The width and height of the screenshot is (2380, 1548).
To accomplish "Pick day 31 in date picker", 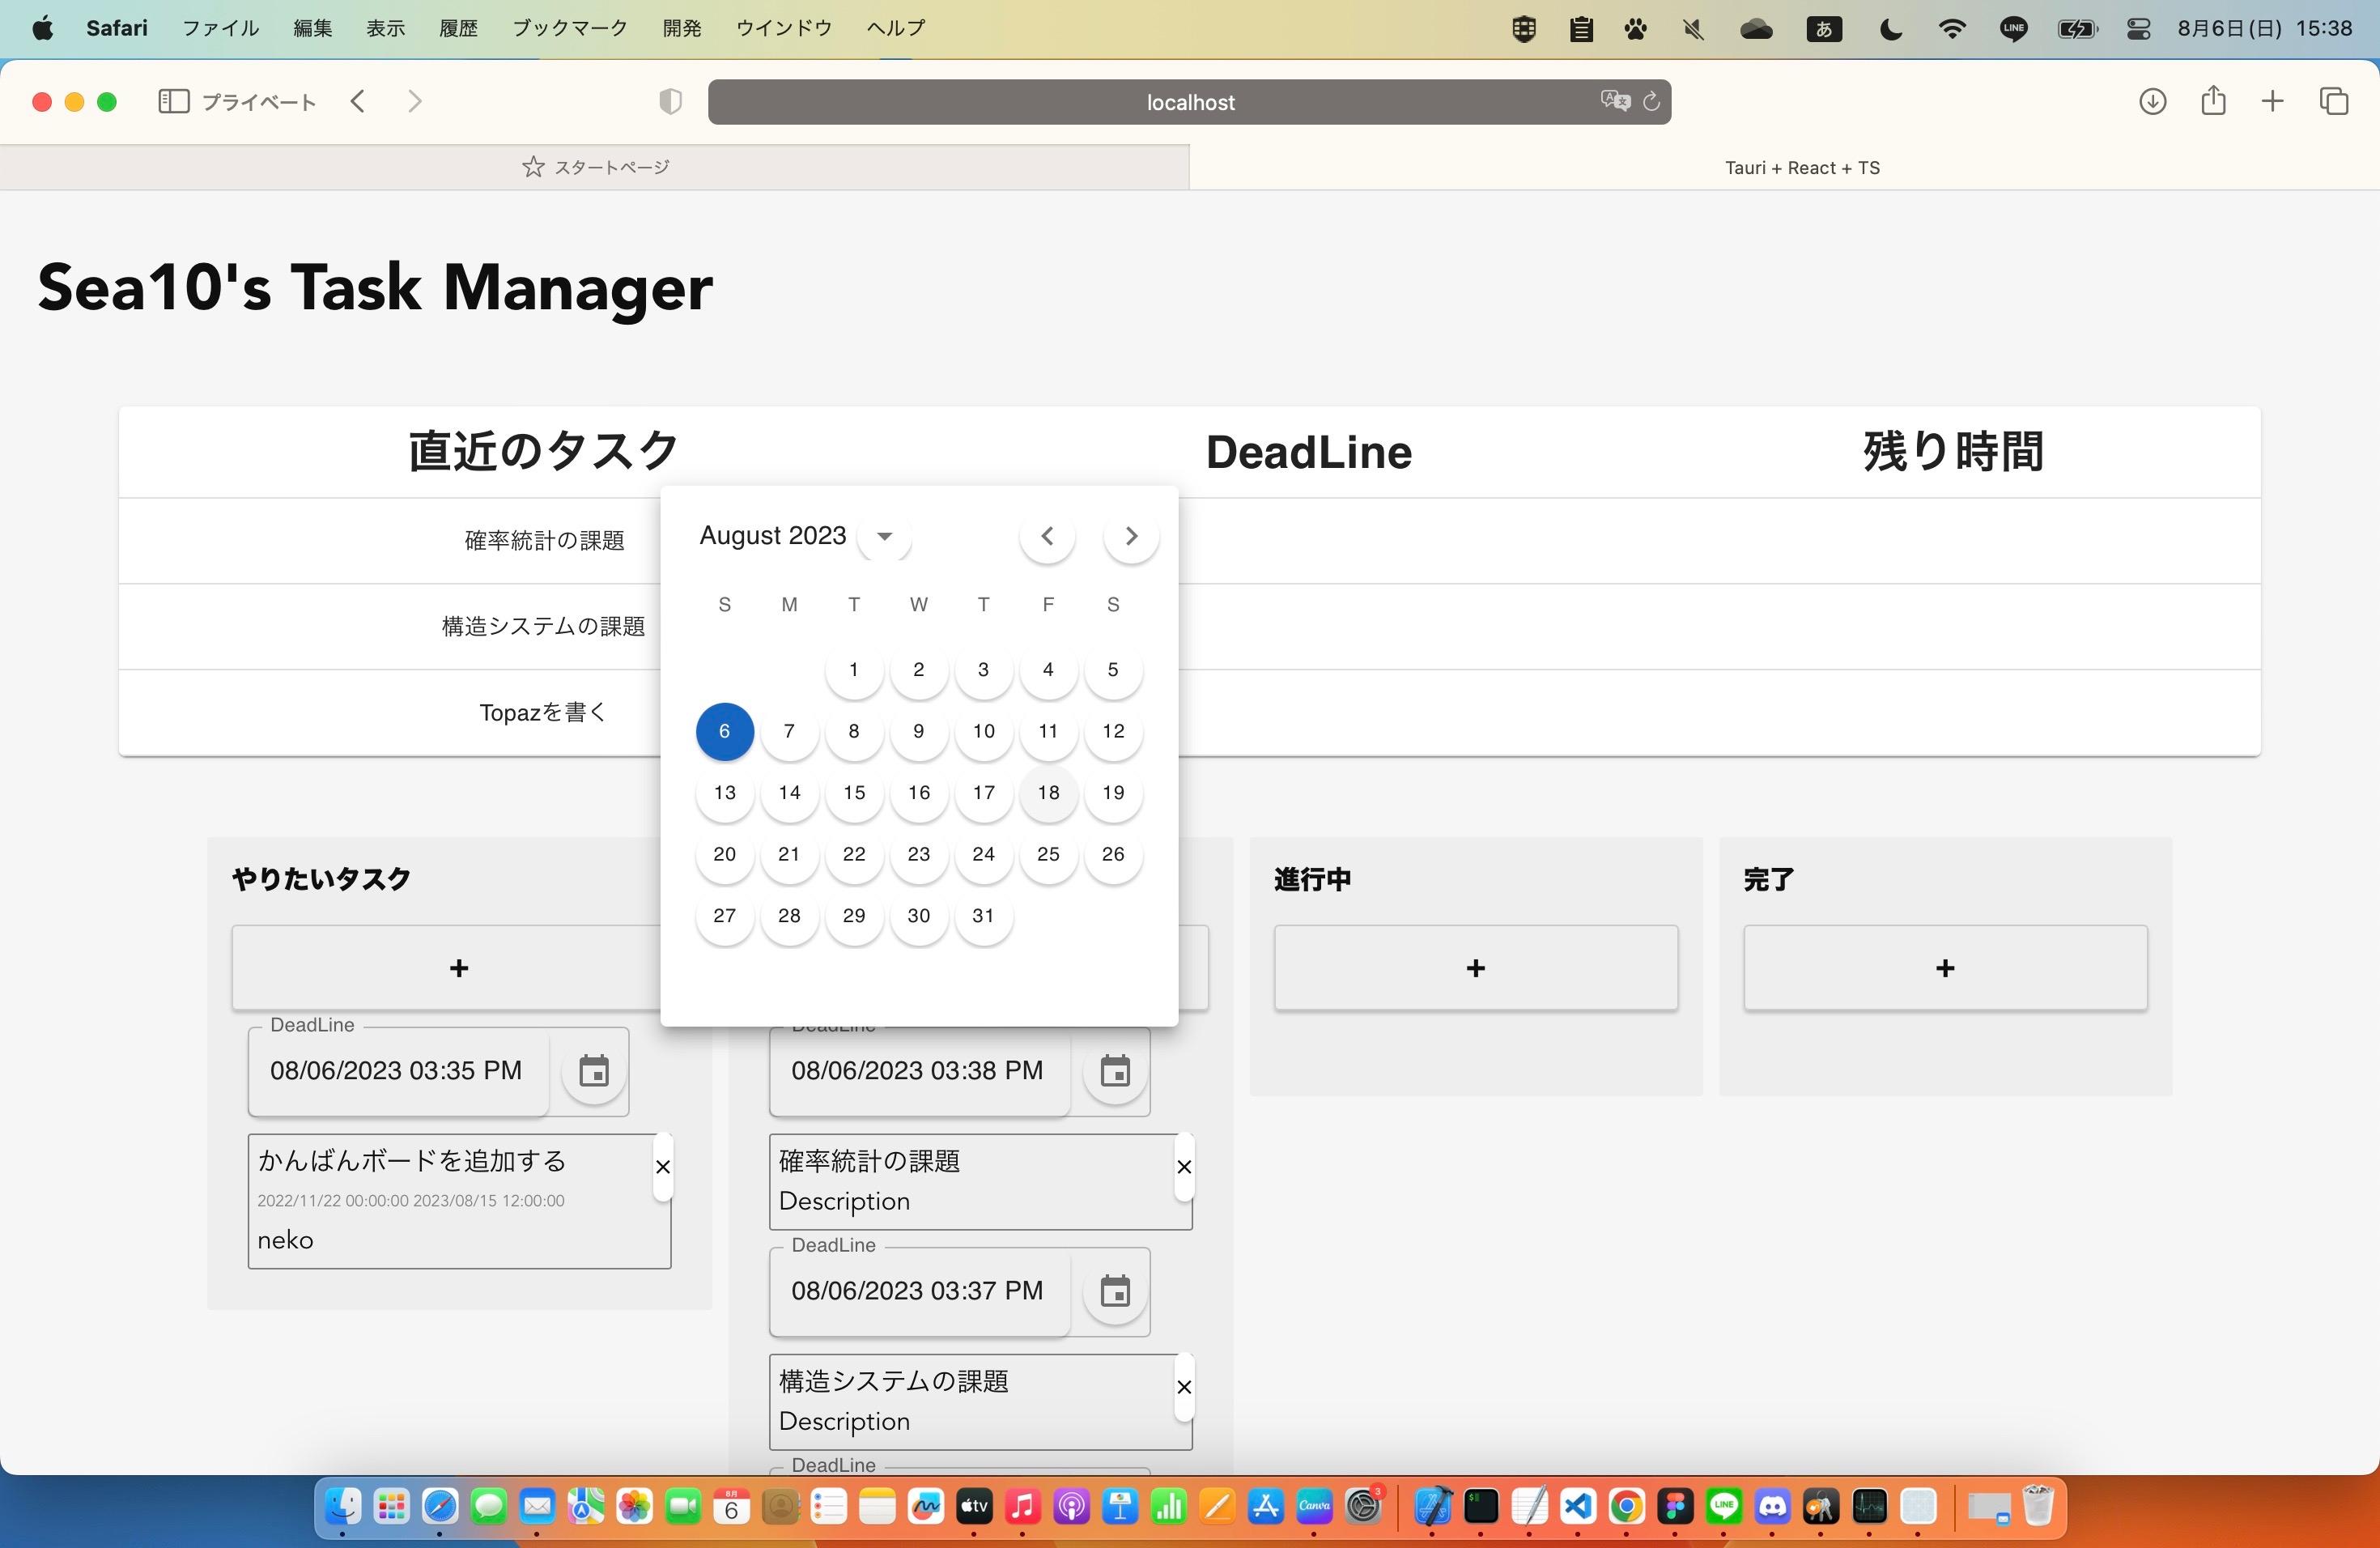I will tap(983, 916).
